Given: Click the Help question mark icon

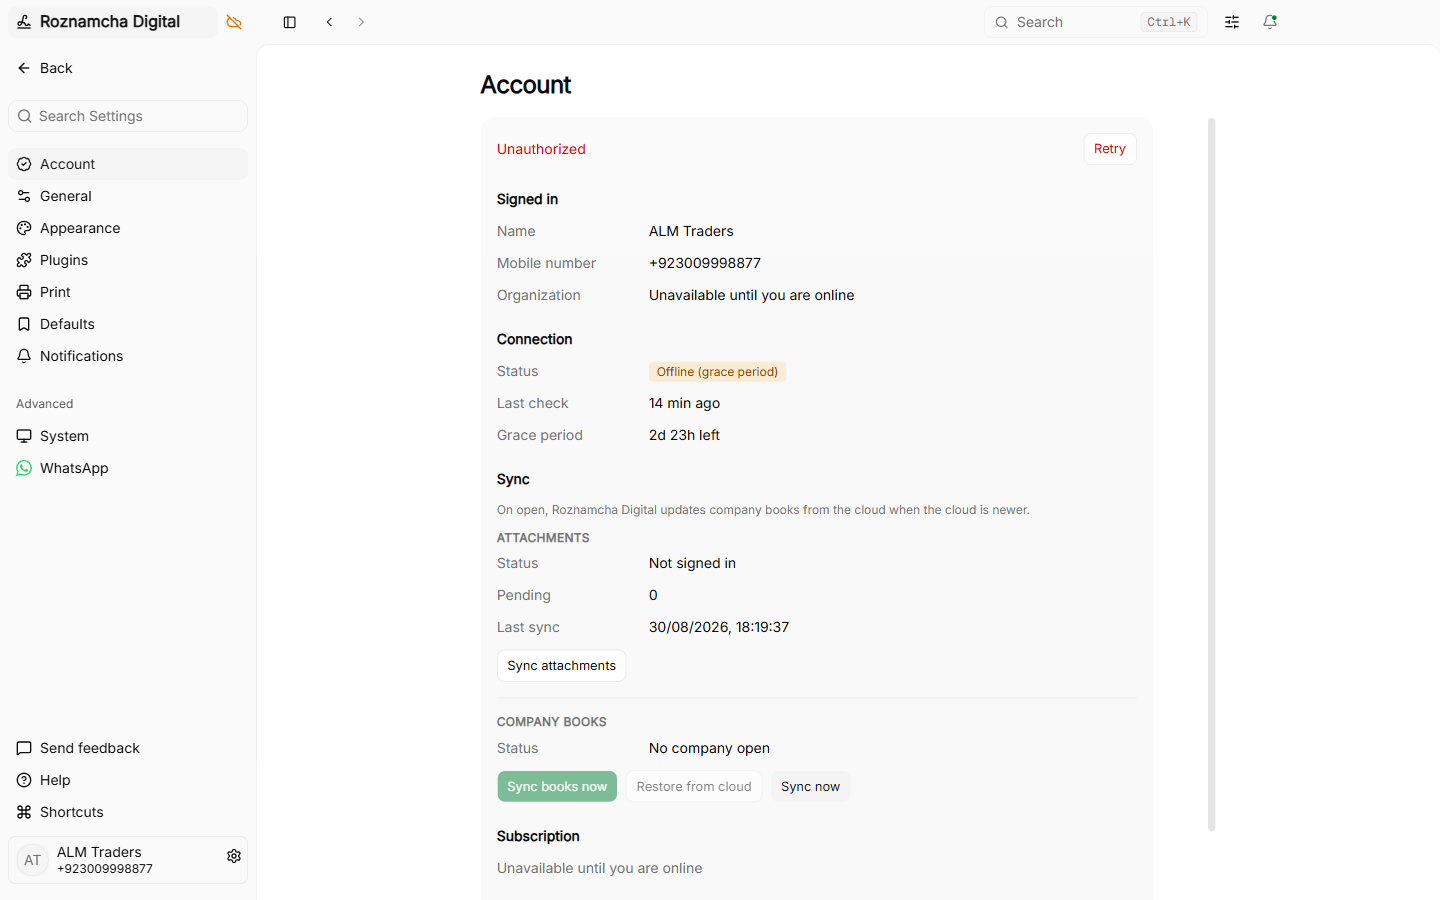Looking at the screenshot, I should pyautogui.click(x=24, y=780).
